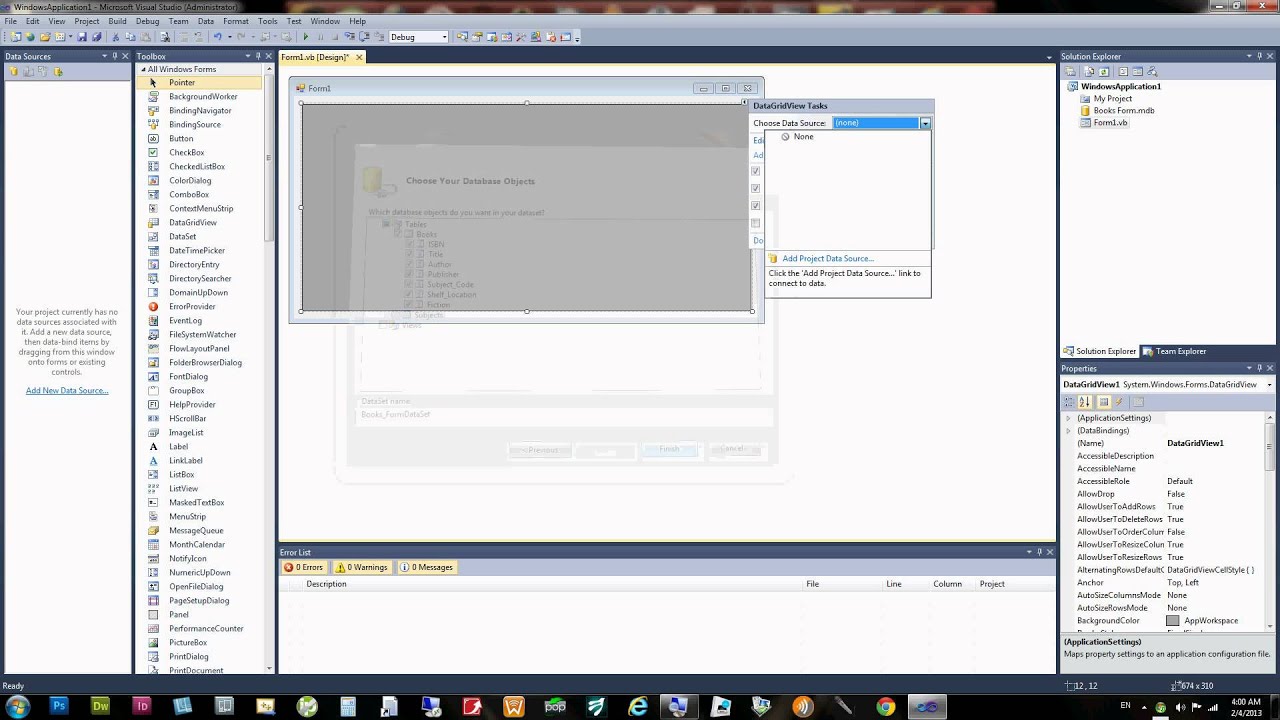This screenshot has height=720, width=1280.
Task: Select ListView control in Toolbox
Action: [198, 489]
